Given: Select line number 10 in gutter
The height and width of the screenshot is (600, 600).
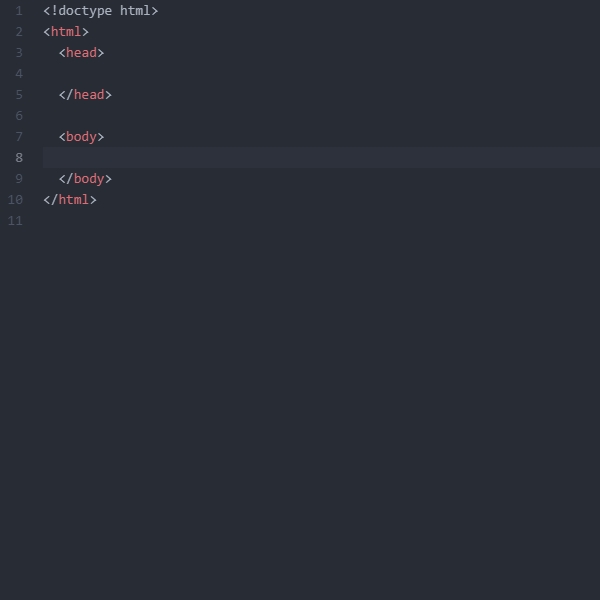Looking at the screenshot, I should [x=15, y=200].
